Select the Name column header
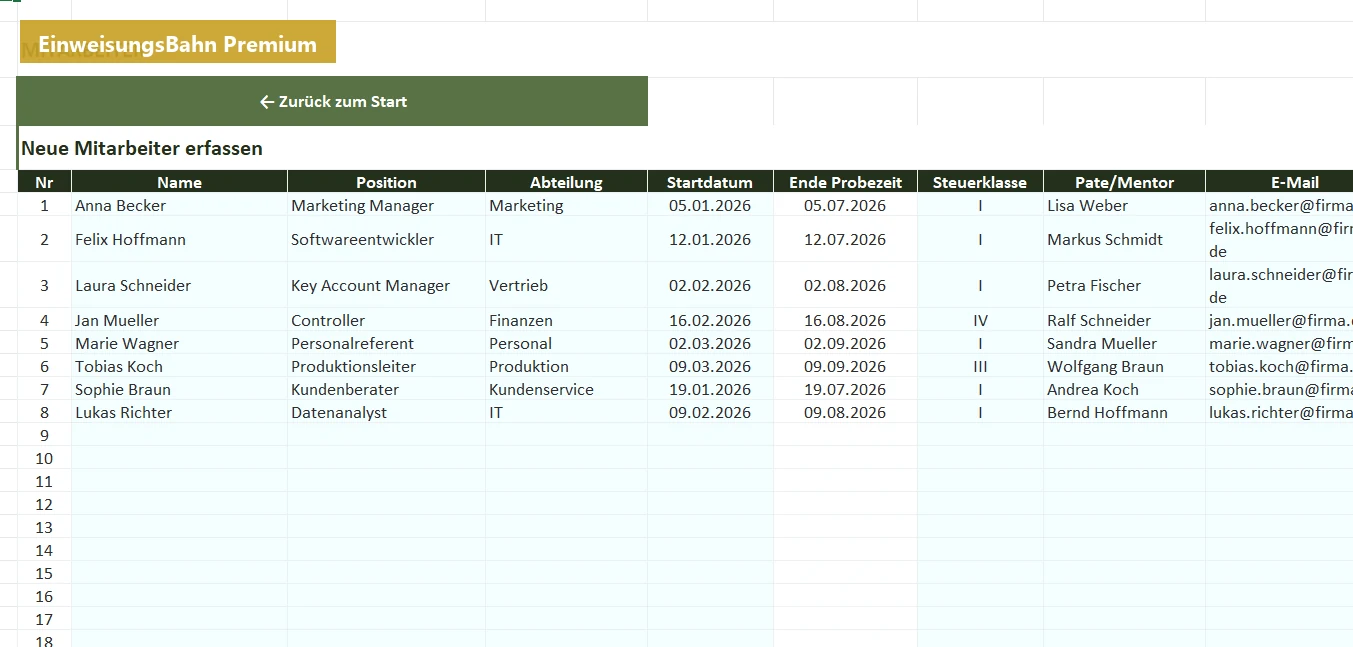This screenshot has height=647, width=1353. coord(179,182)
